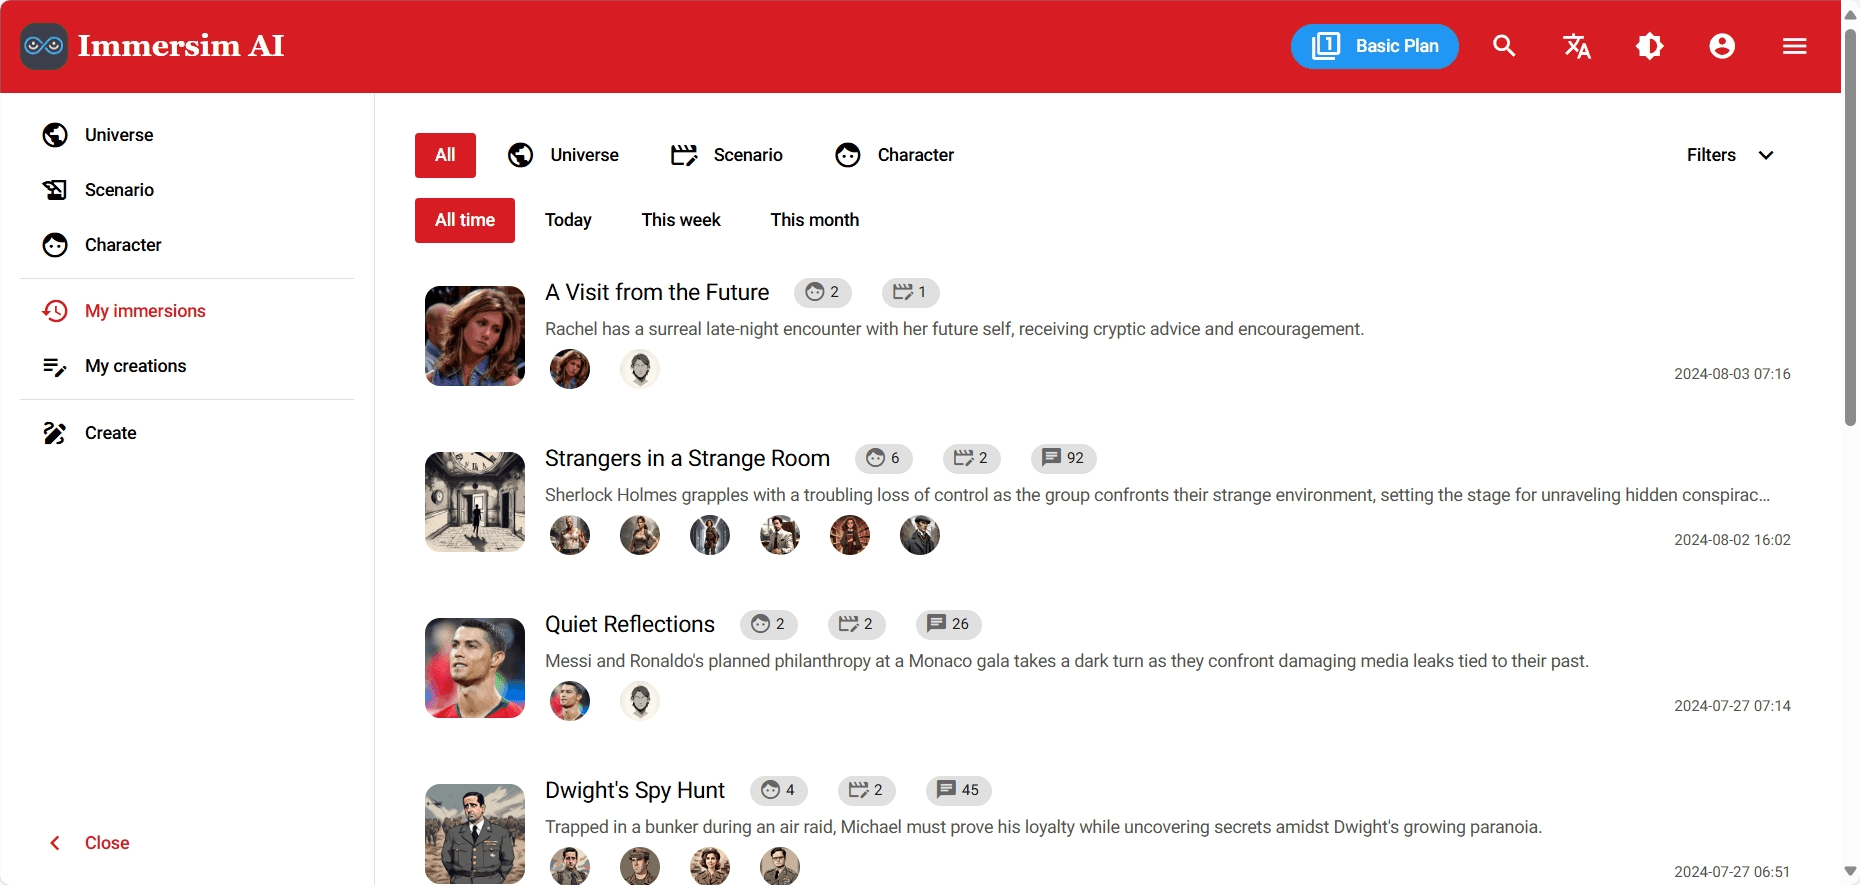
Task: Open the Quiet Reflections Ronaldo thumbnail
Action: click(475, 668)
